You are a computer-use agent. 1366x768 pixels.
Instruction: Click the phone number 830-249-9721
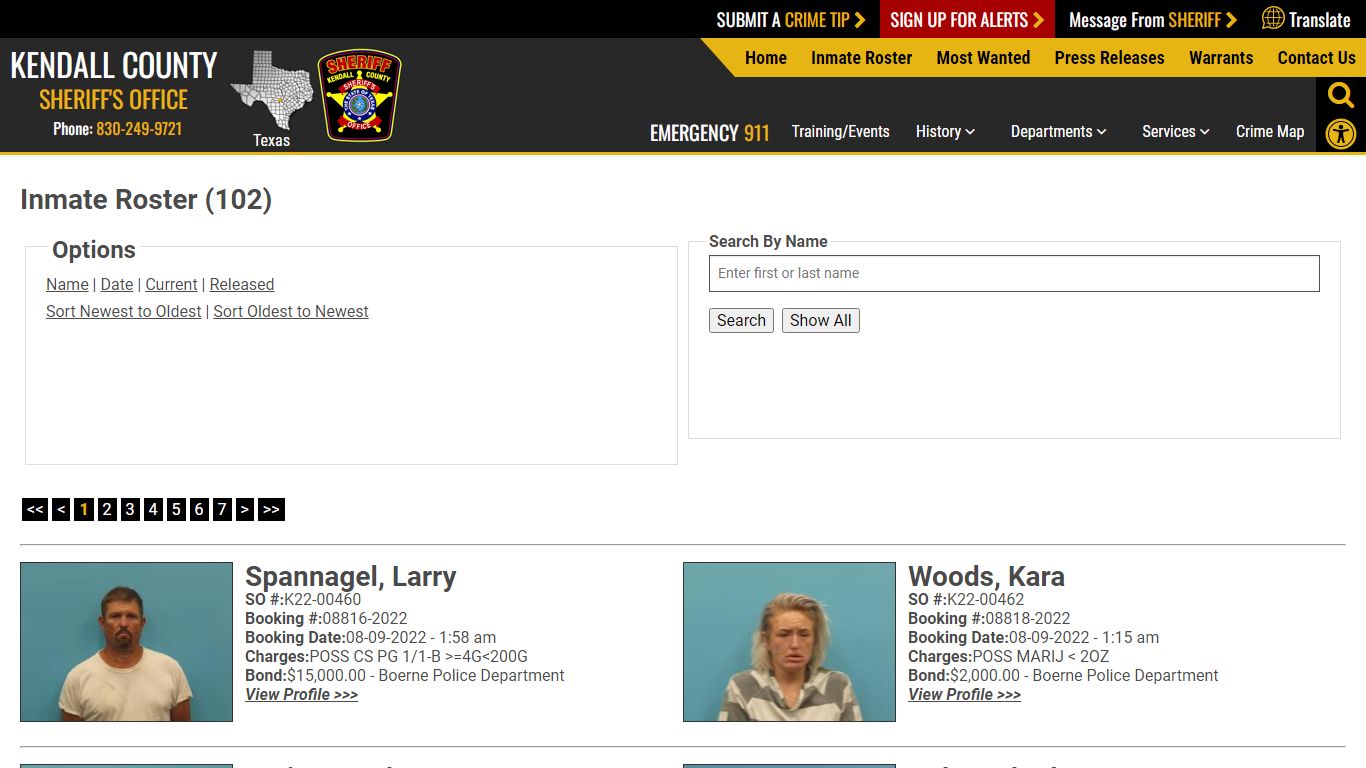[x=139, y=129]
